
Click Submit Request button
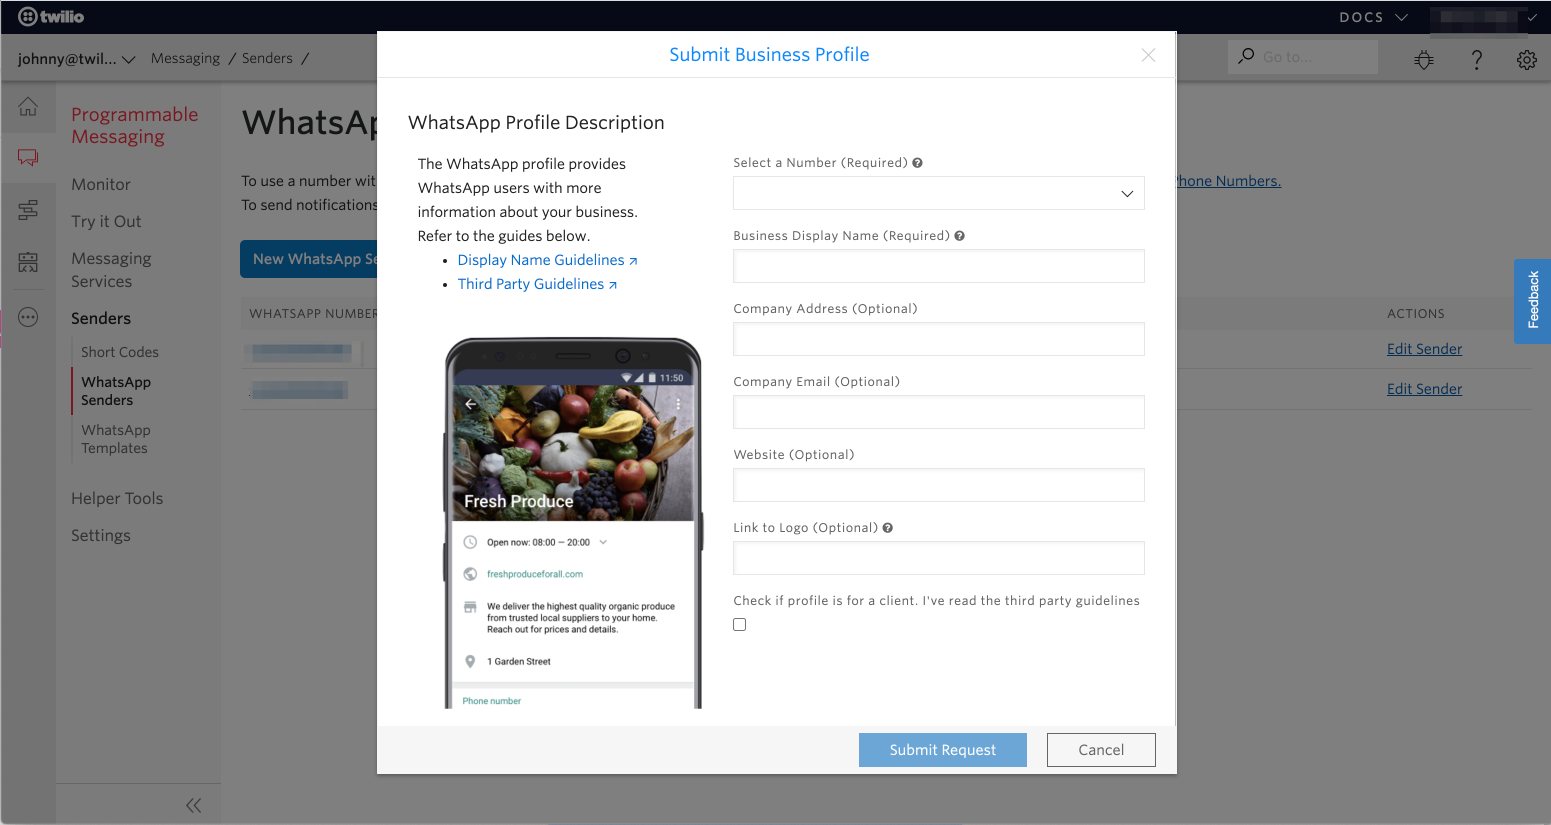(x=943, y=750)
